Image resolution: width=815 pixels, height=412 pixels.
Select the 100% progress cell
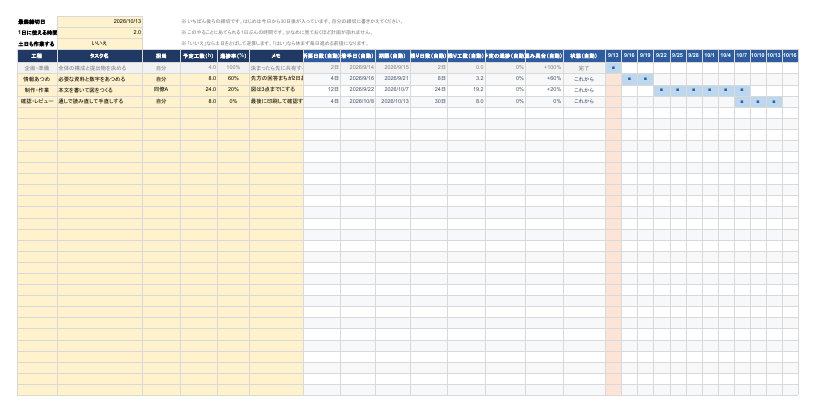[x=233, y=68]
